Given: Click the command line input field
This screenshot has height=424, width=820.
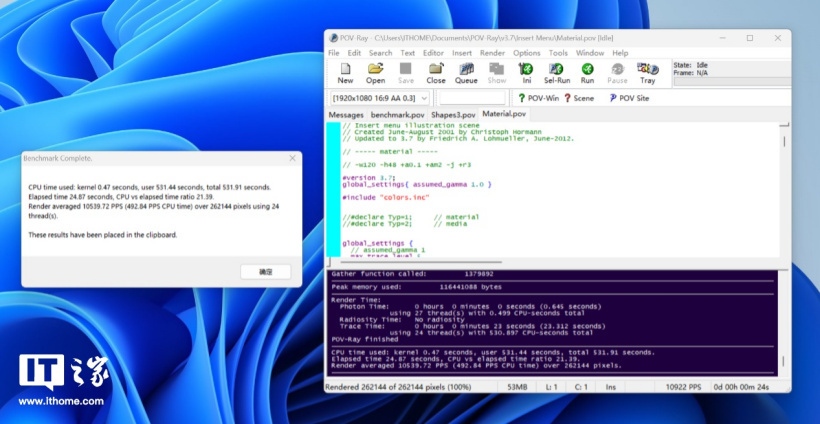Looking at the screenshot, I should [x=472, y=98].
